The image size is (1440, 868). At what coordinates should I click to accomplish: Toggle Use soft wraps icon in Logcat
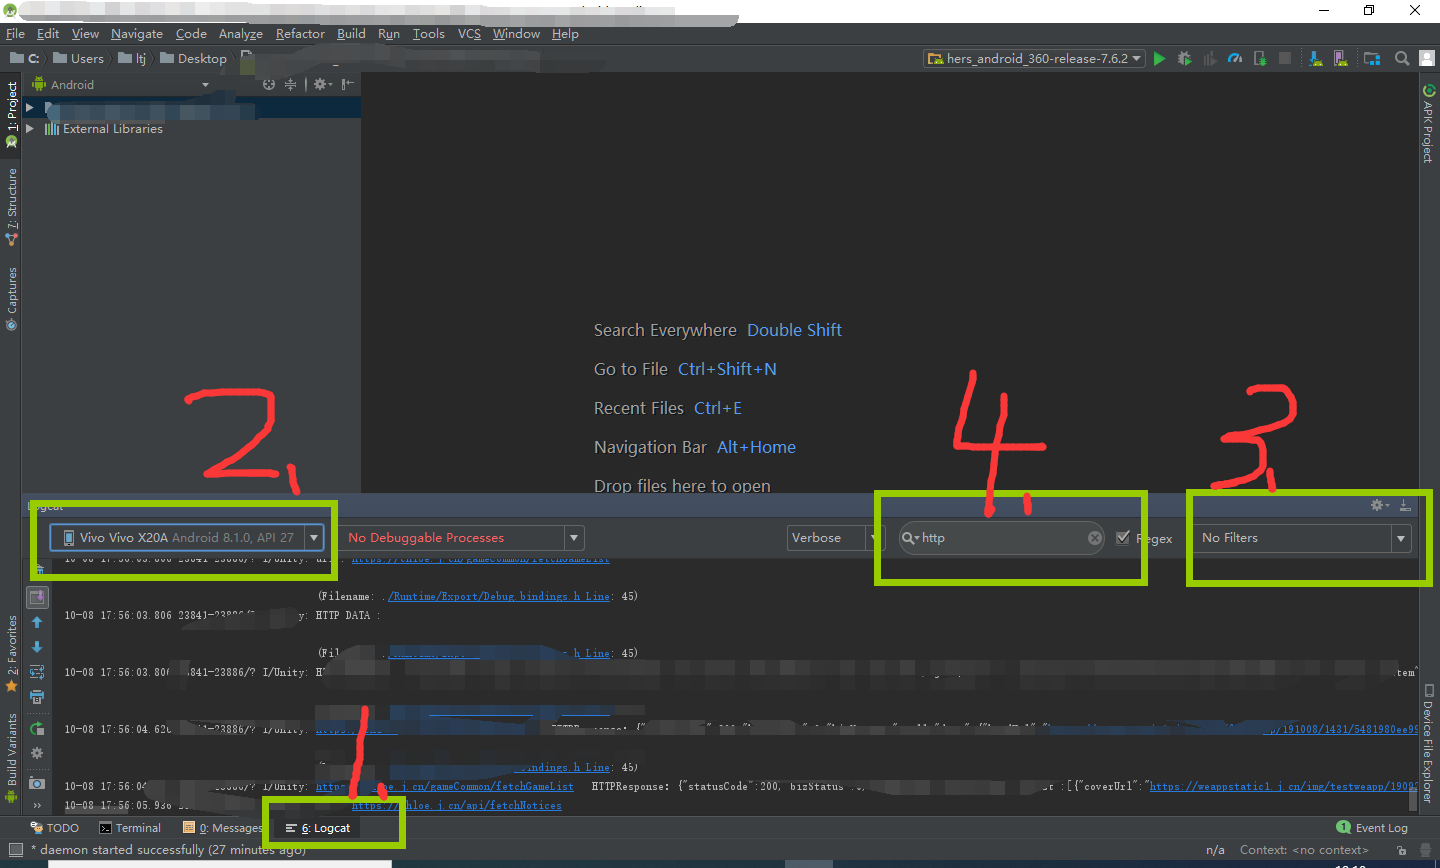click(37, 672)
